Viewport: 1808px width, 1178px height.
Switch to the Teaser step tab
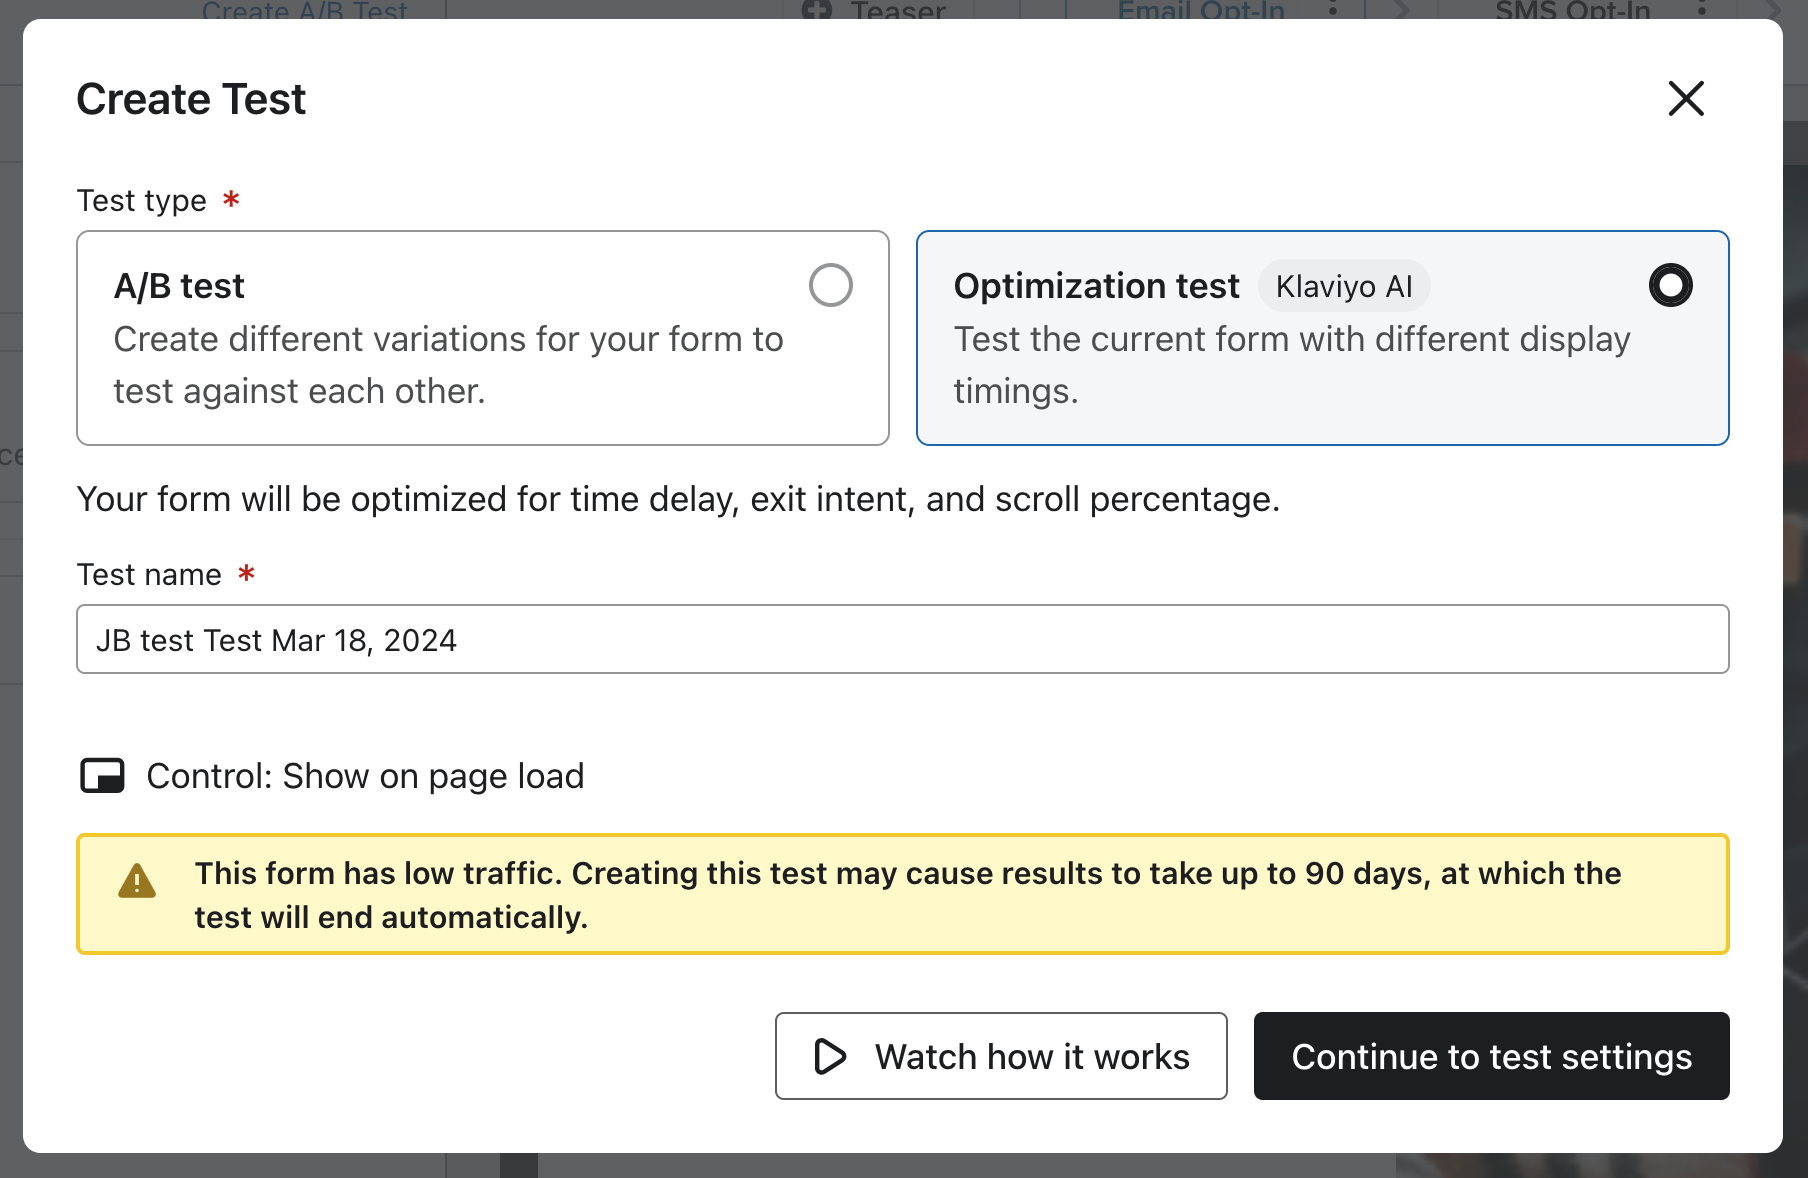tap(898, 11)
